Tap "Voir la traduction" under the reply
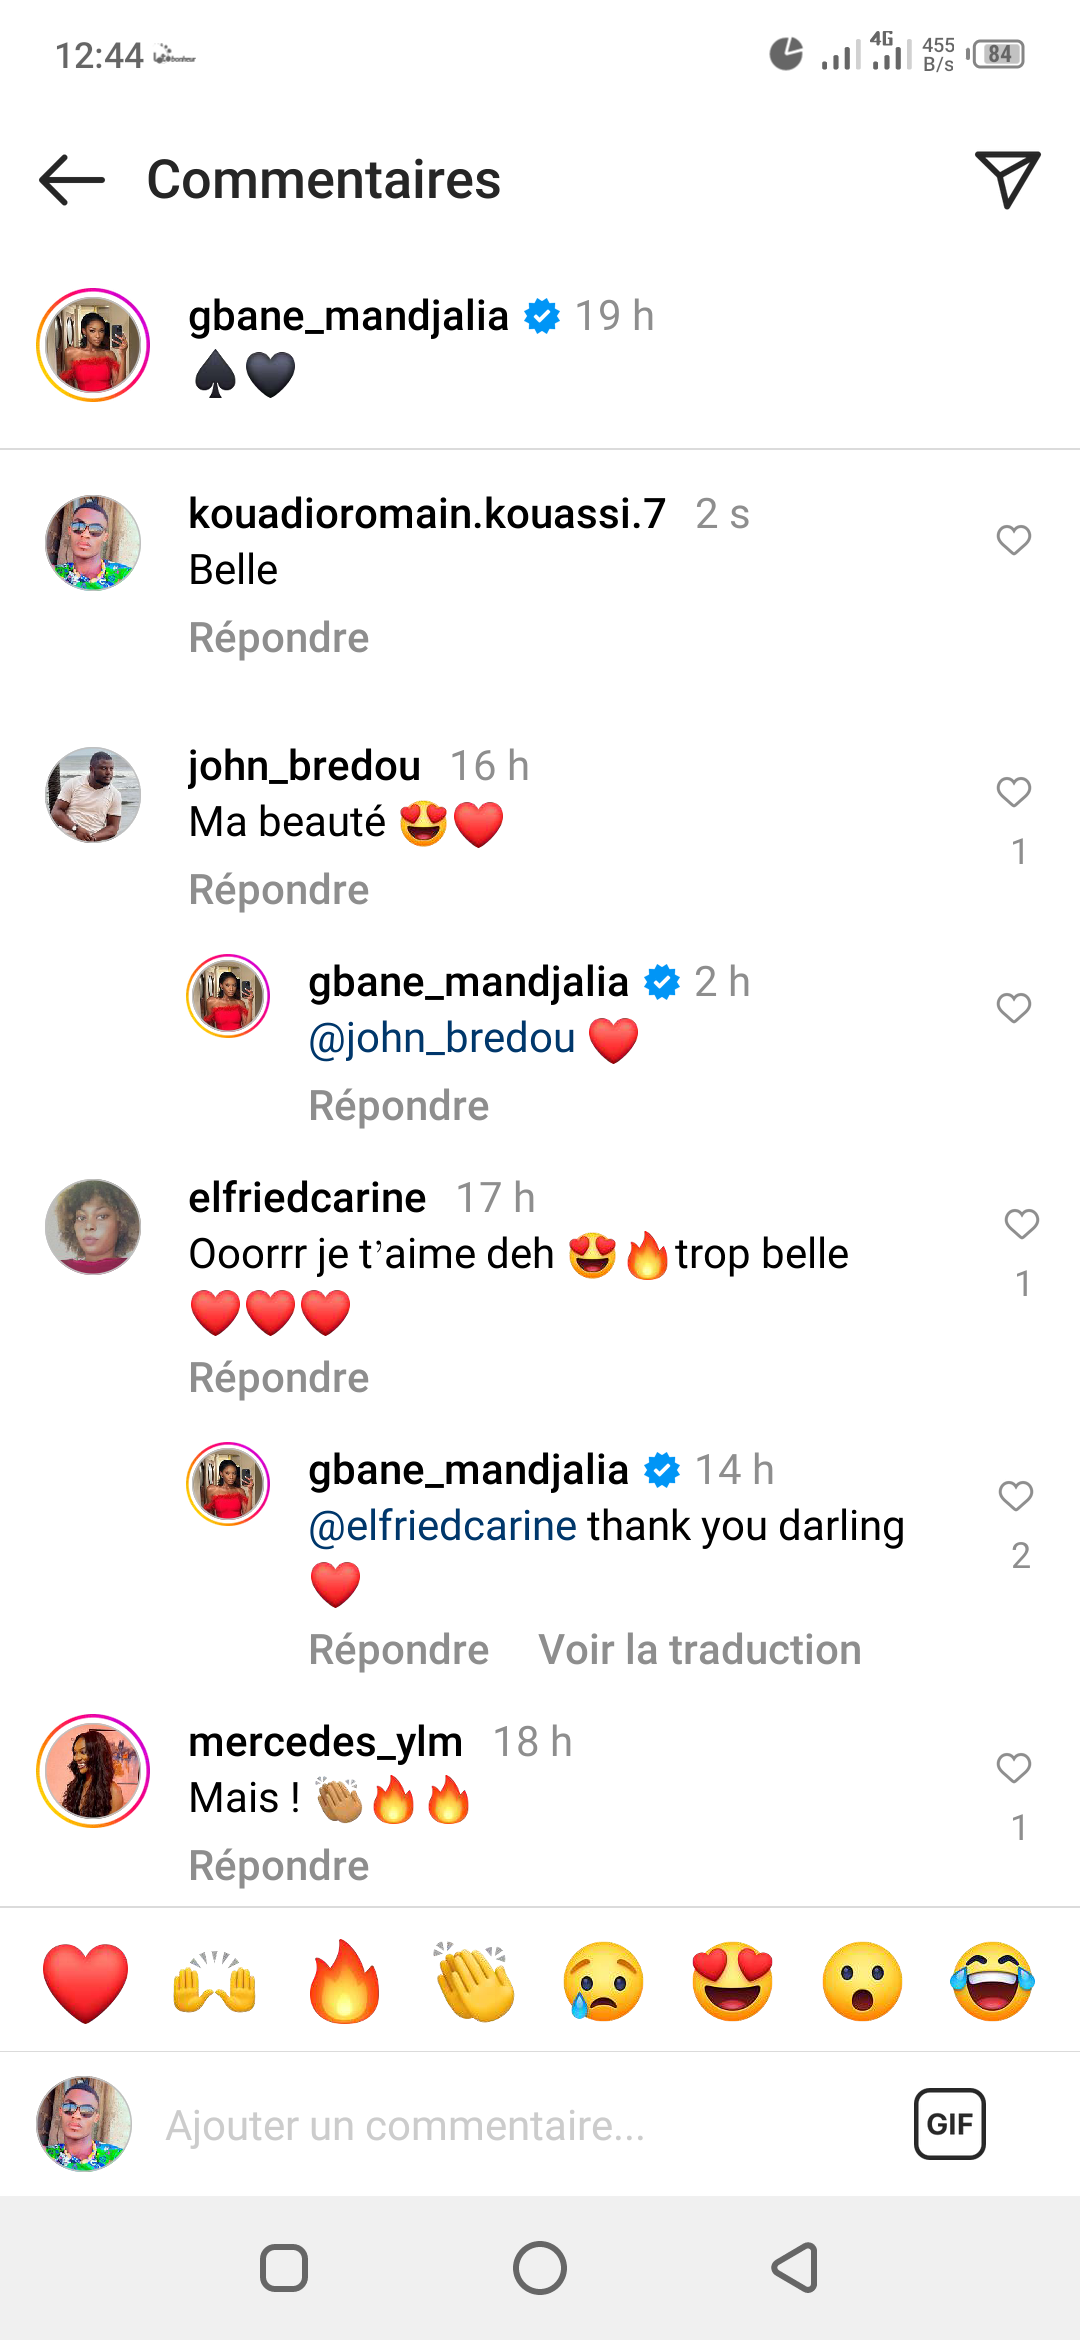 699,1650
